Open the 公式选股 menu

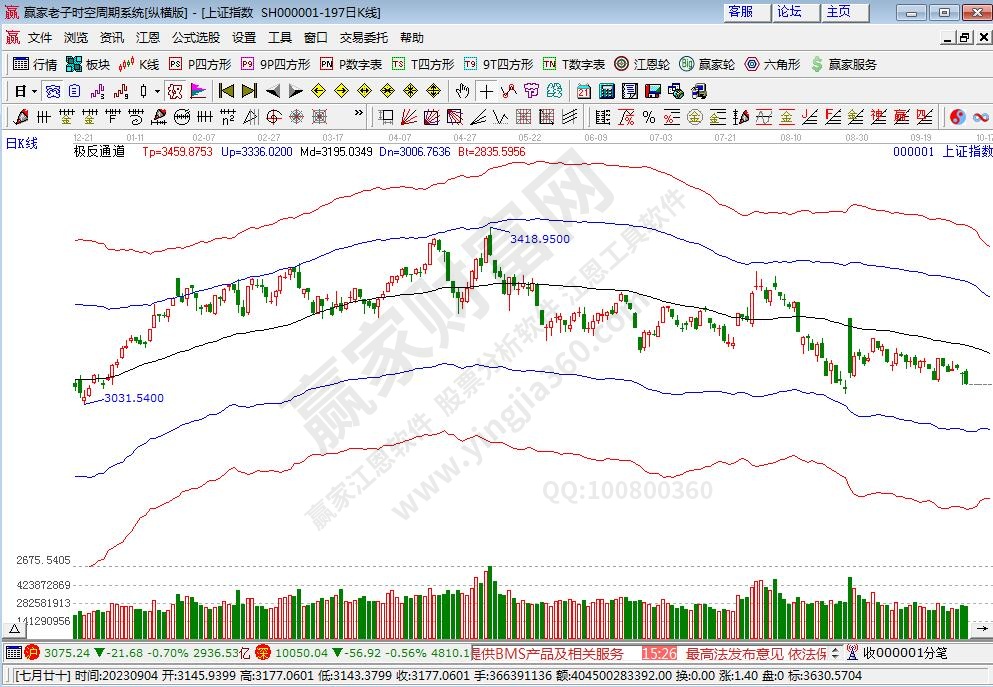point(196,37)
